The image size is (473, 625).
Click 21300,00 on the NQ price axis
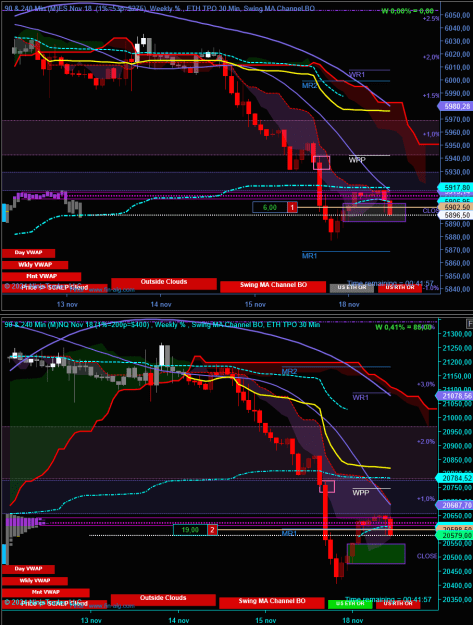click(457, 334)
